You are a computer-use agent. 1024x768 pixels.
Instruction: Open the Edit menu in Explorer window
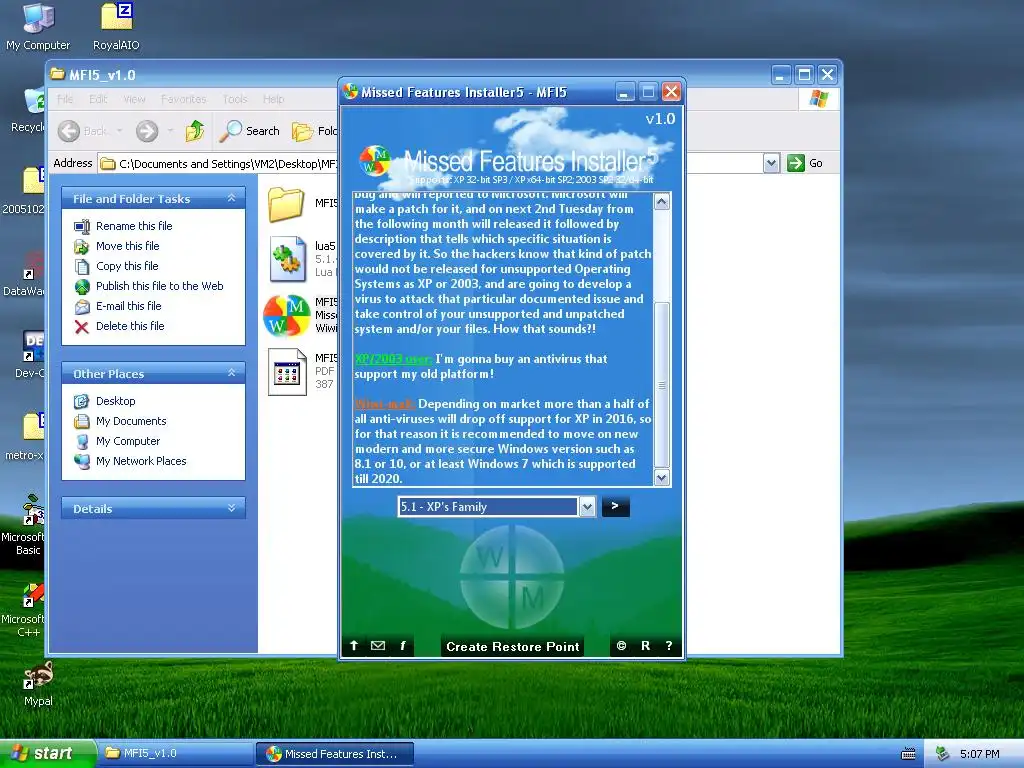point(98,99)
